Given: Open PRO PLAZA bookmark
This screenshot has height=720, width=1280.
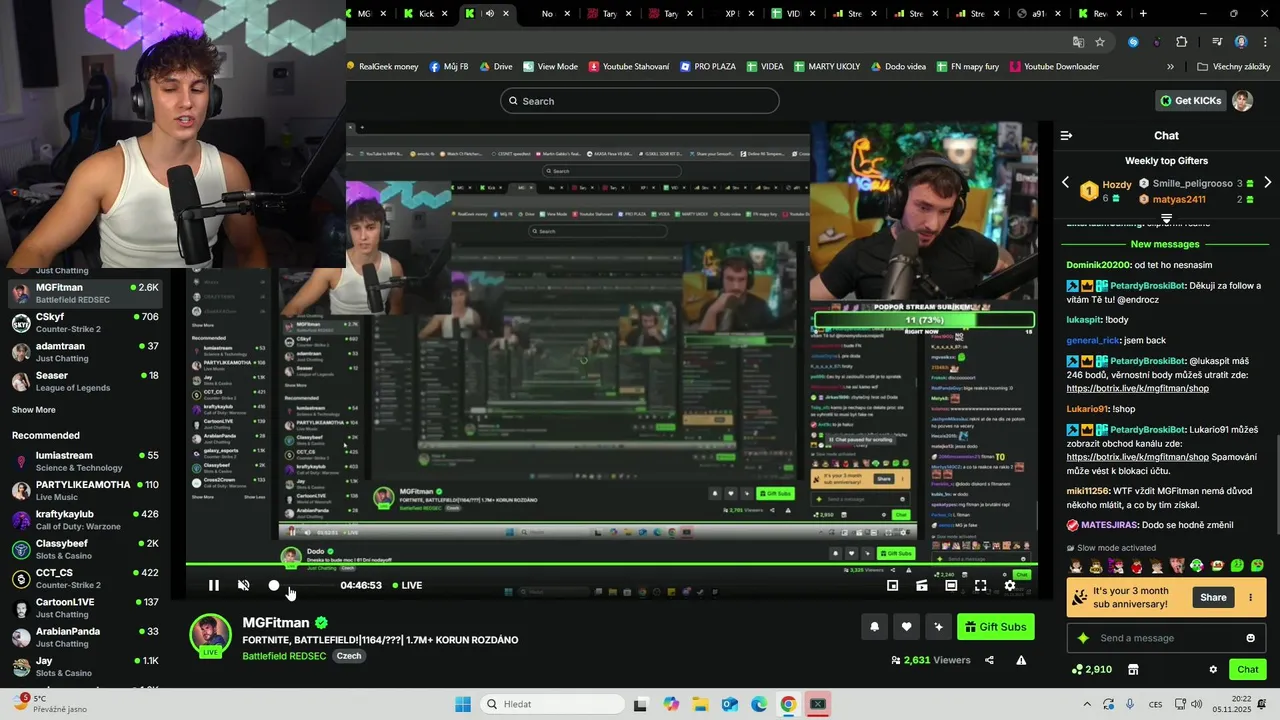Looking at the screenshot, I should [707, 67].
